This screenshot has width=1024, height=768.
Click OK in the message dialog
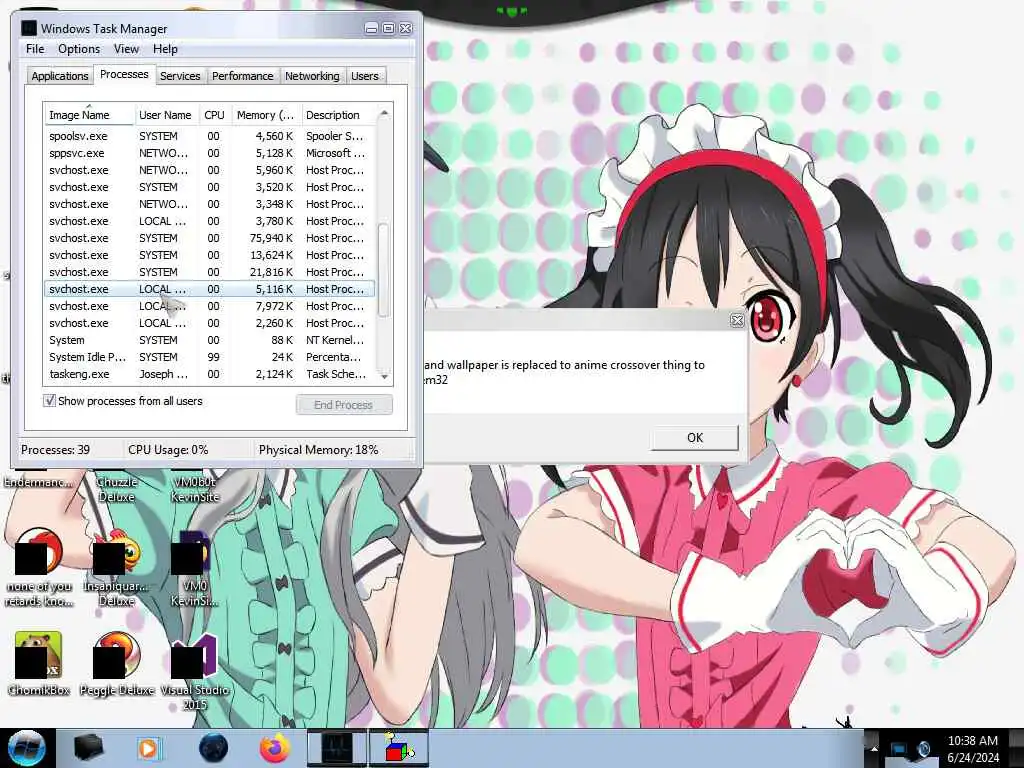(x=694, y=438)
